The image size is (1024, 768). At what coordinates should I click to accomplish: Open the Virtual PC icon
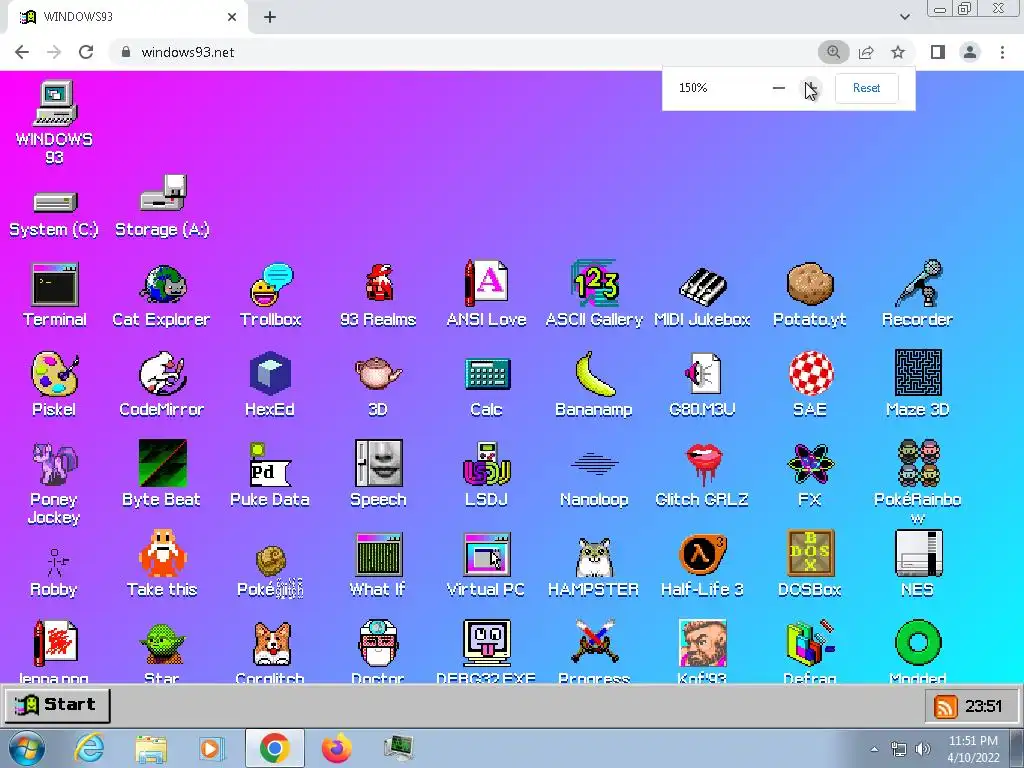click(x=487, y=554)
